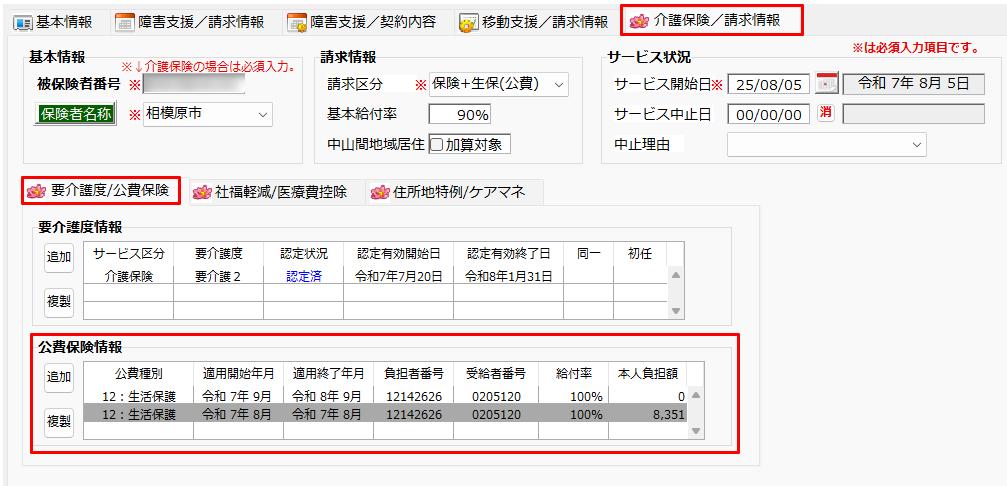This screenshot has height=486, width=1007.
Task: Click the 令和 8年 9月 end-date cell
Action: click(x=328, y=395)
